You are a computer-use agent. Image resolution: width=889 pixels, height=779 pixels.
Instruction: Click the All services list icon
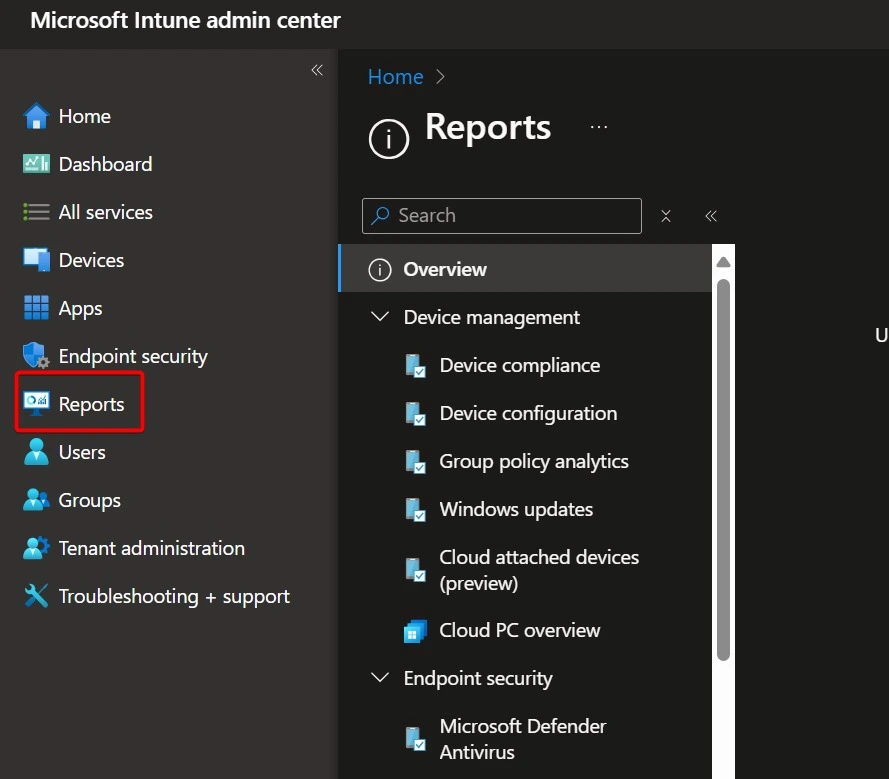[36, 212]
